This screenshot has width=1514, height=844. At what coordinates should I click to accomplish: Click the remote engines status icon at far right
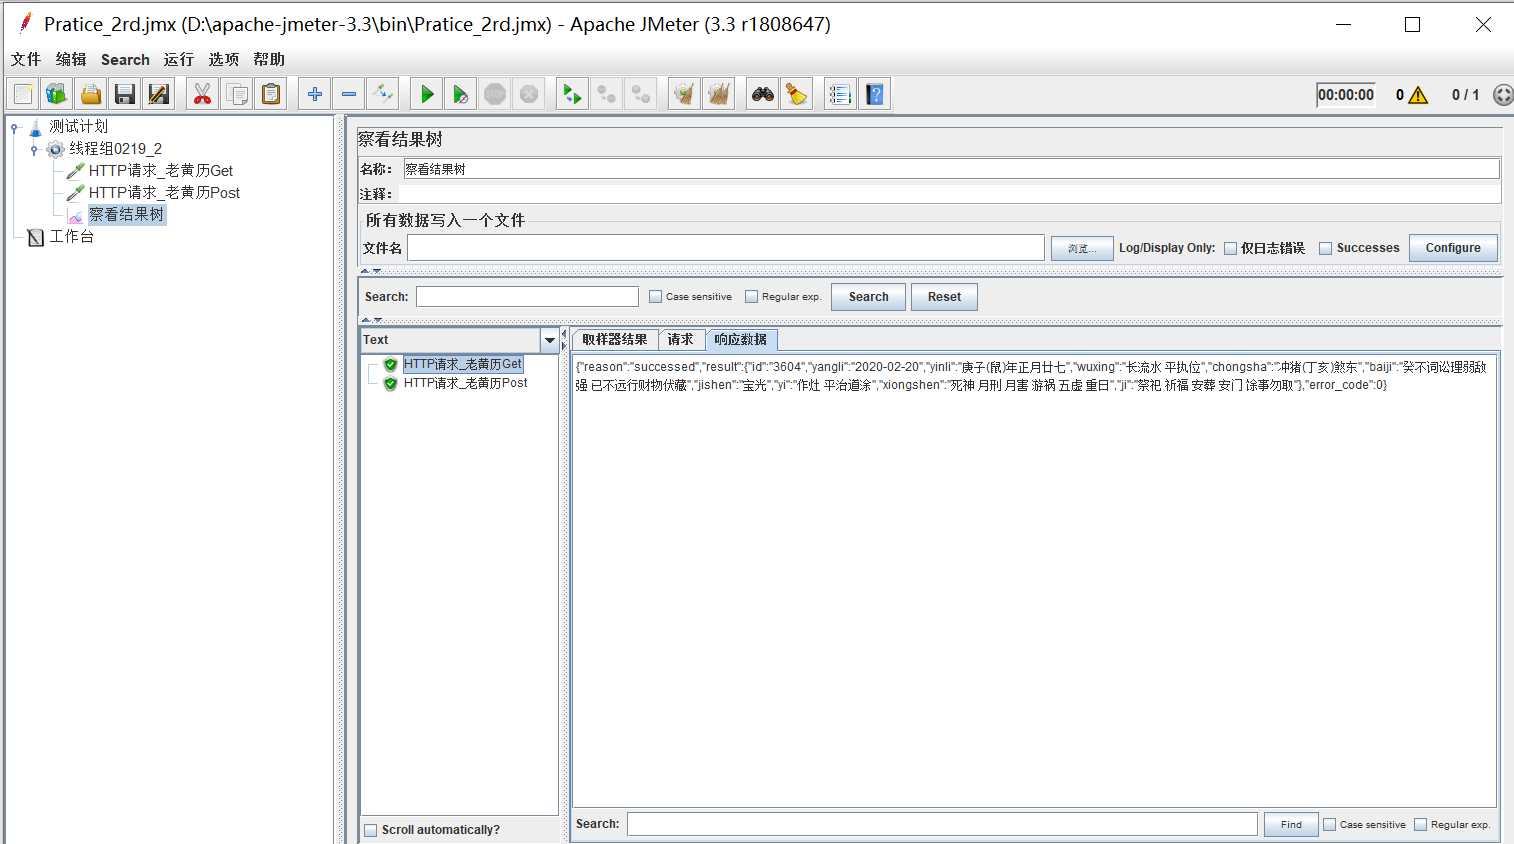[x=1502, y=95]
